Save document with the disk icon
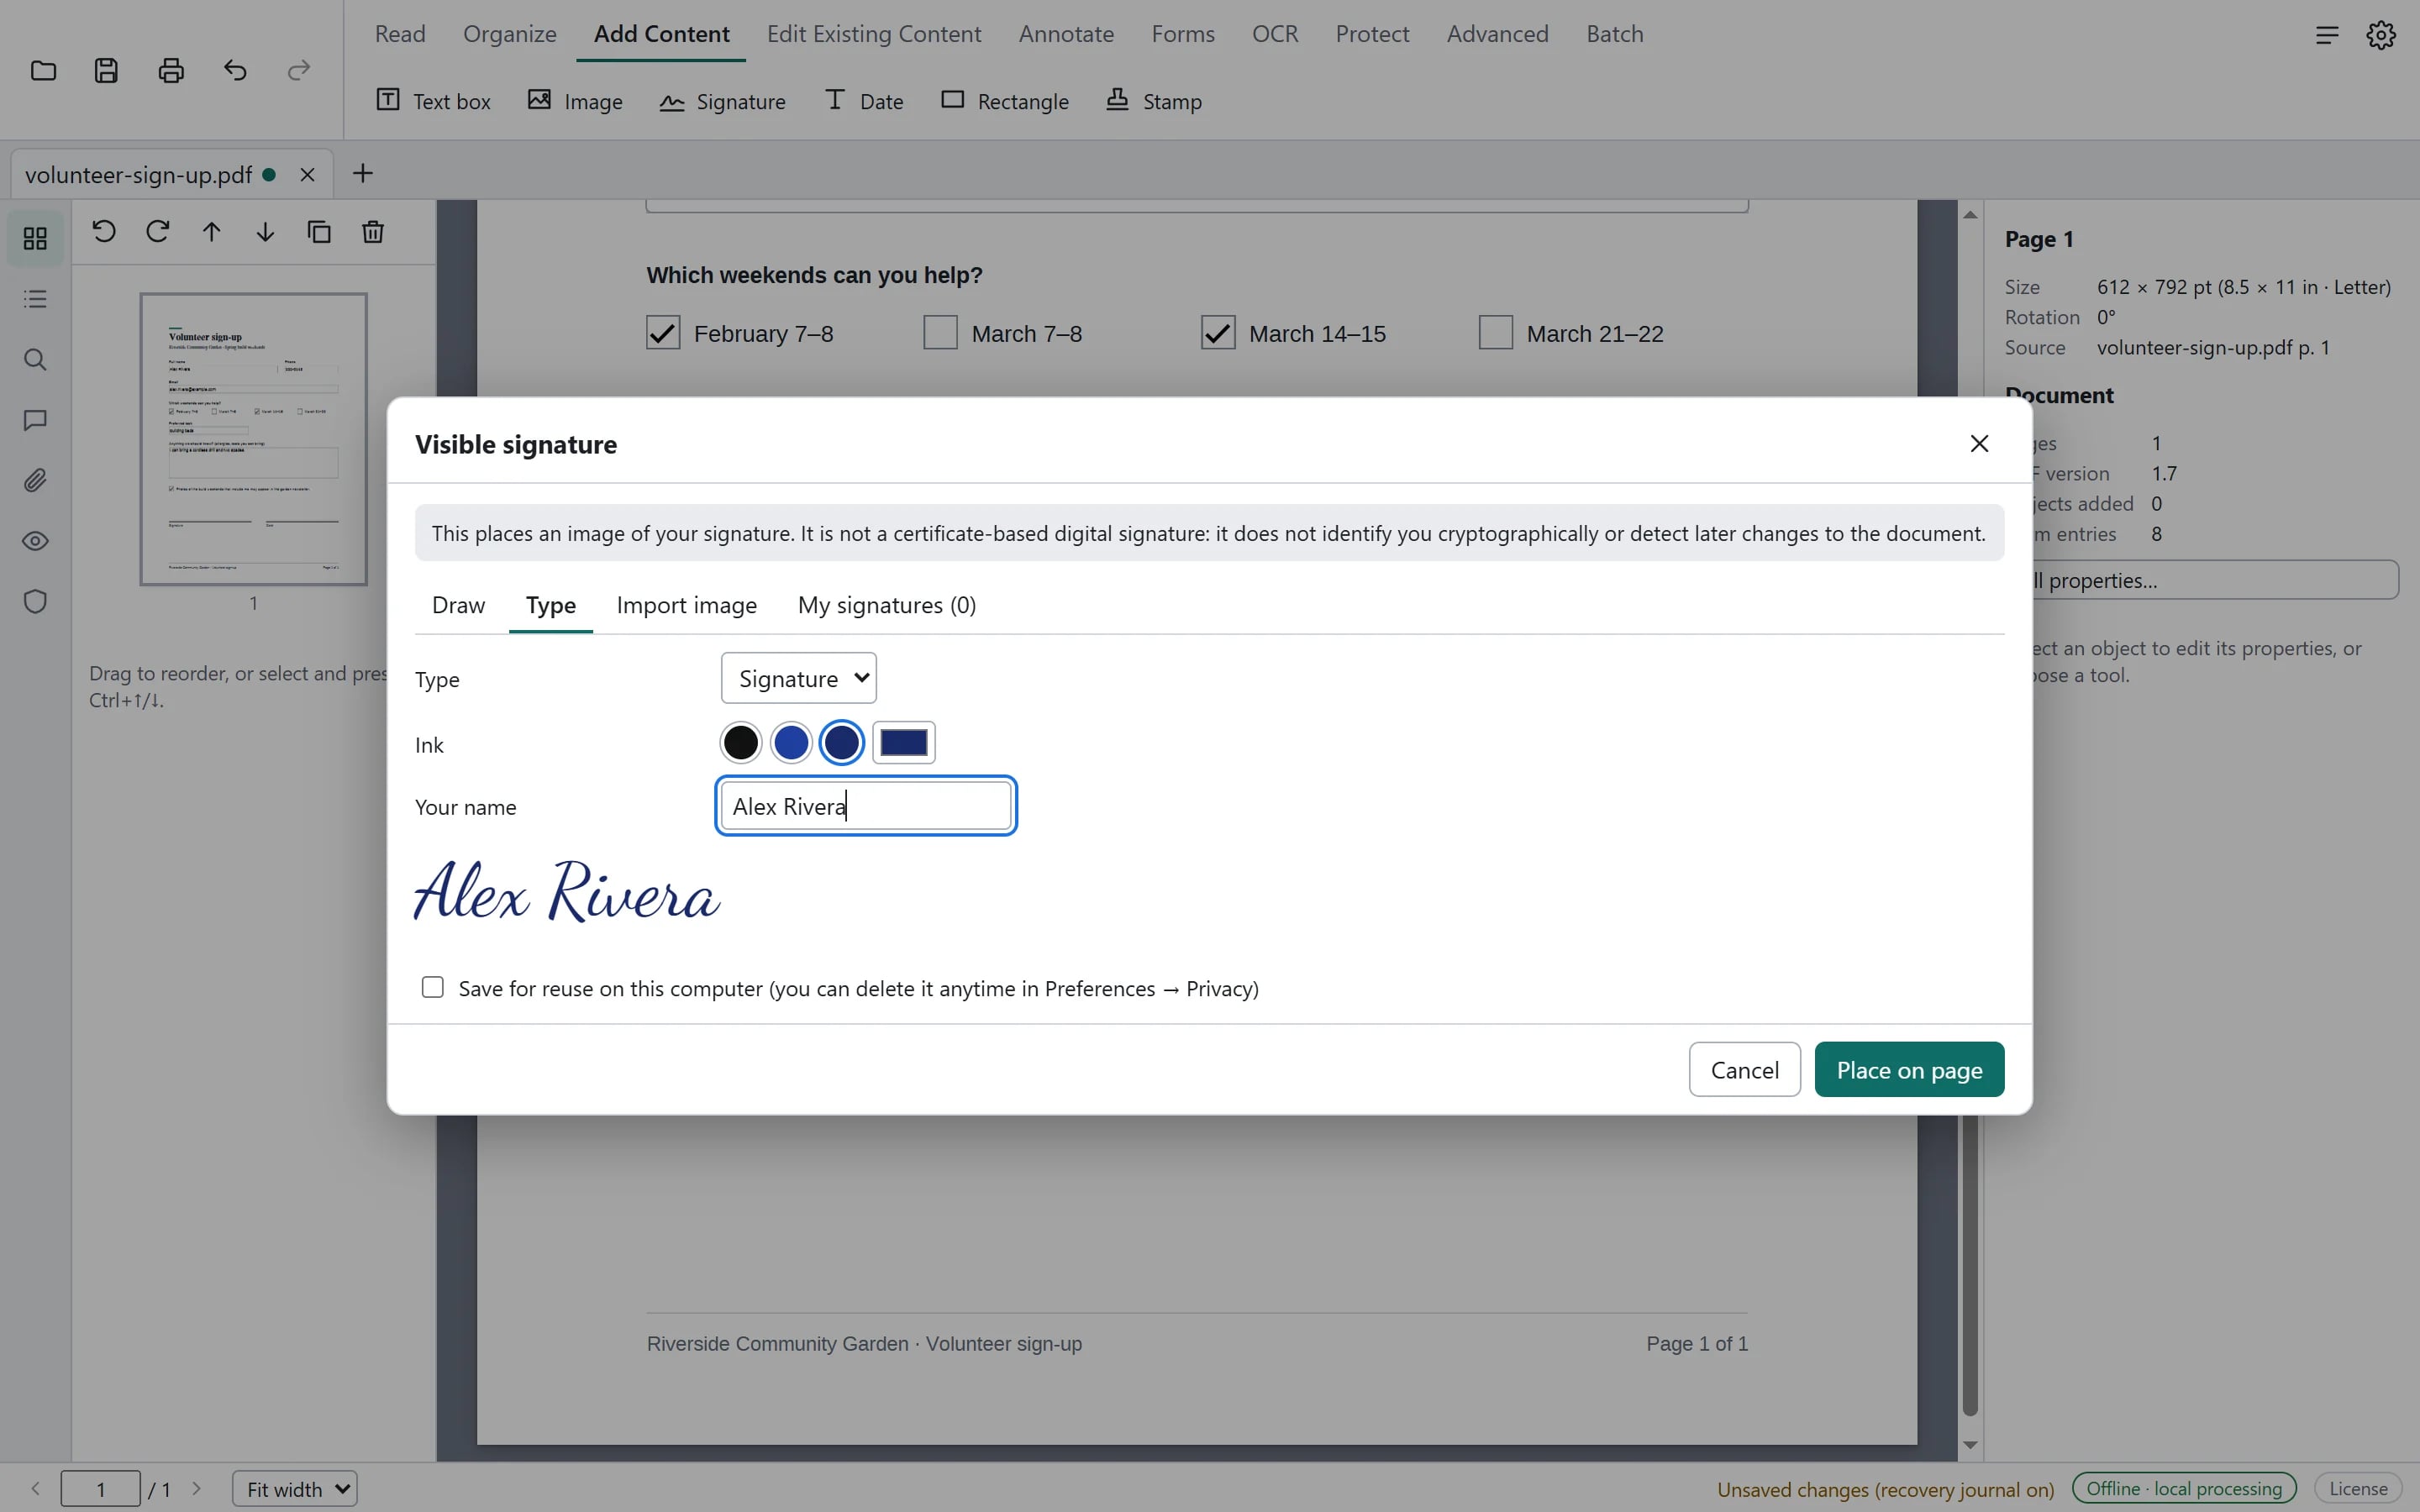The image size is (2420, 1512). (107, 71)
